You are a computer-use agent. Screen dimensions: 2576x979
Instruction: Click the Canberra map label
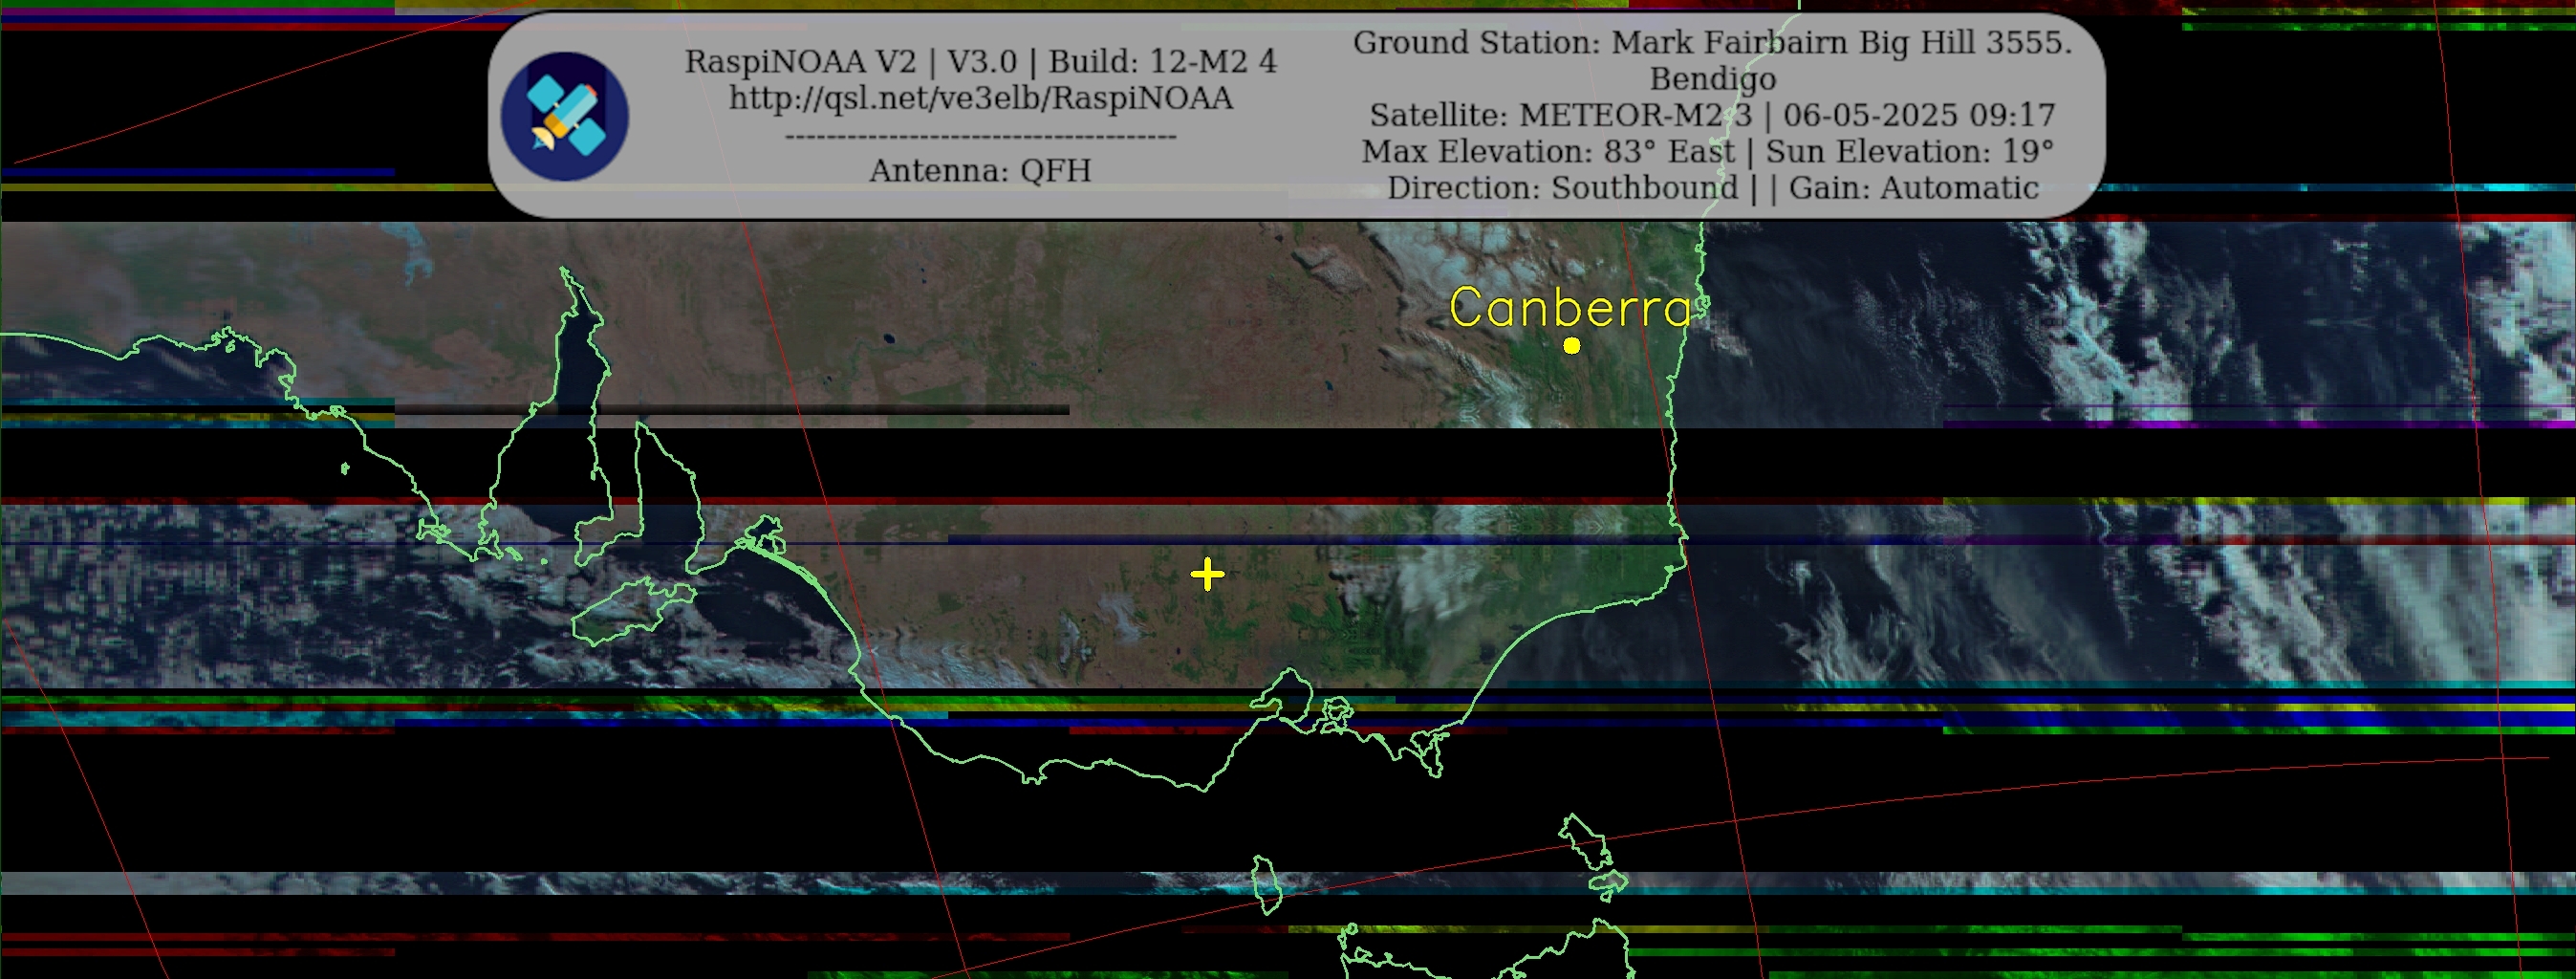[1570, 308]
